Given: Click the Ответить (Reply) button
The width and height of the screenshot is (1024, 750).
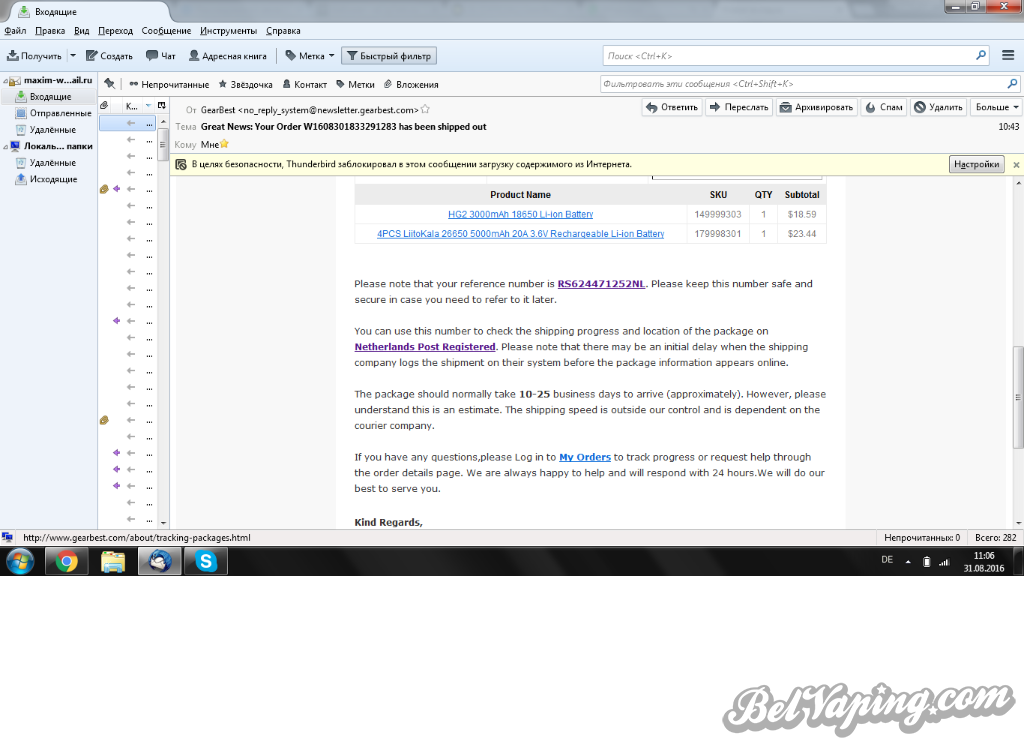Looking at the screenshot, I should click(672, 107).
